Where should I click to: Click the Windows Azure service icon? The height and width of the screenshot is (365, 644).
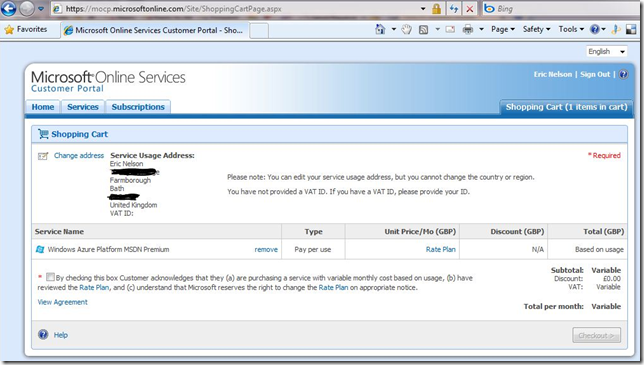(x=40, y=249)
